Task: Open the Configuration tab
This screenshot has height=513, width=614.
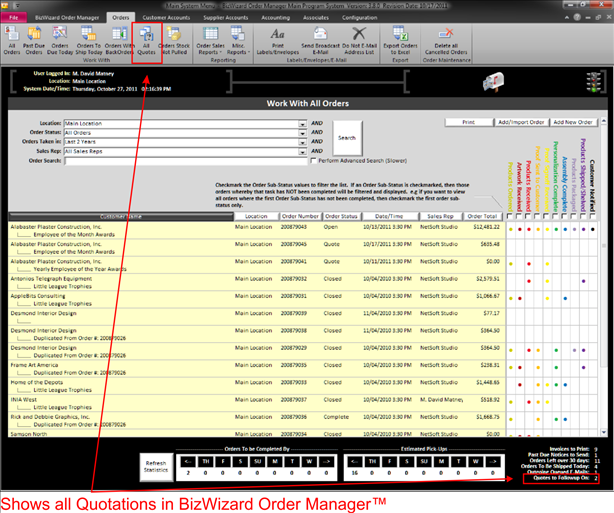Action: tap(359, 18)
